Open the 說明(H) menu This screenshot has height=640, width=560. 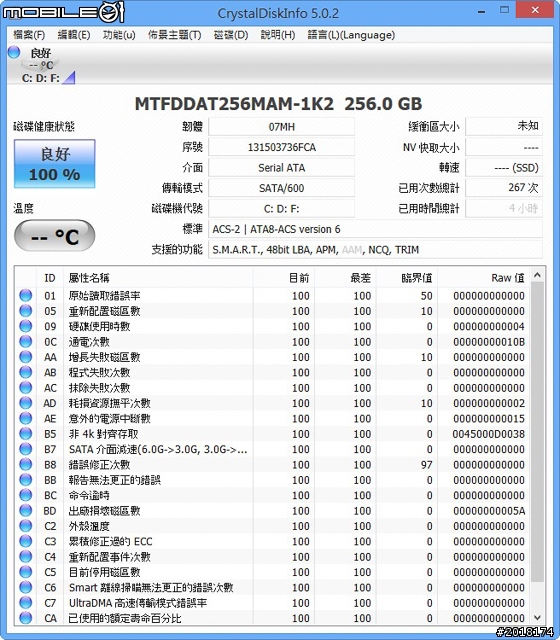pos(278,35)
